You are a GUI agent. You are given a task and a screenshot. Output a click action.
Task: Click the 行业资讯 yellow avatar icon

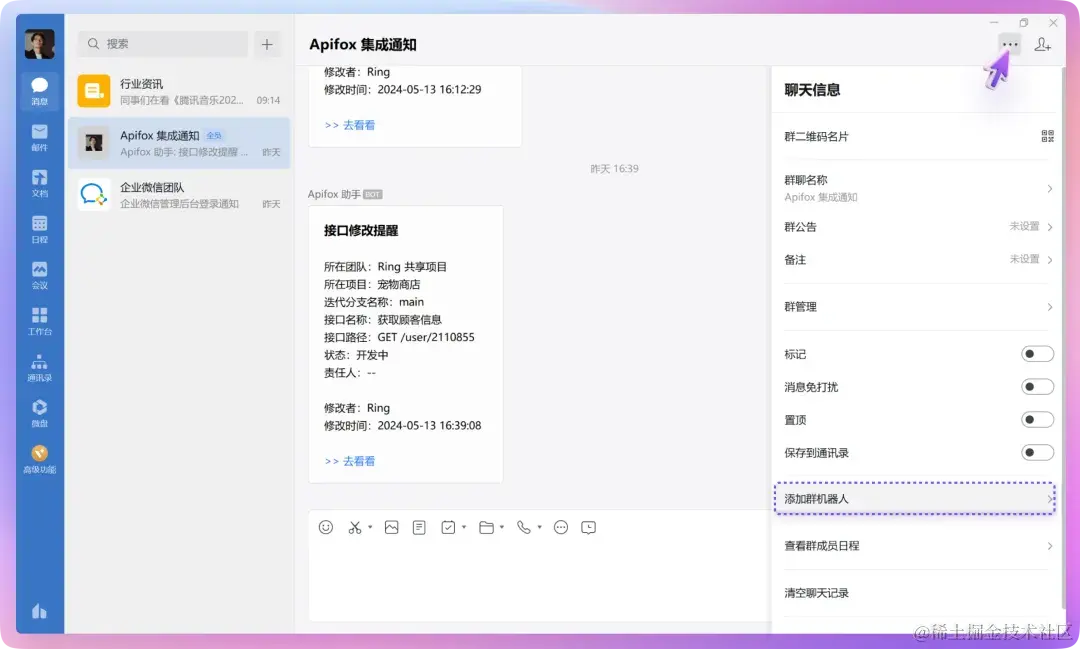pos(94,91)
